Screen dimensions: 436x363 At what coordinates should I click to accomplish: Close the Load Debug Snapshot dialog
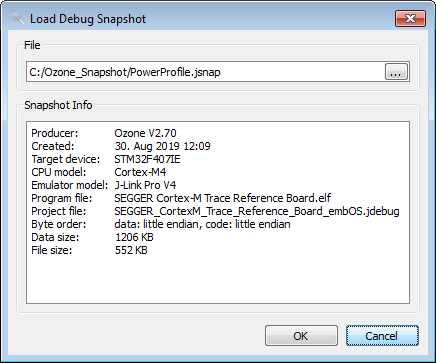pos(410,18)
